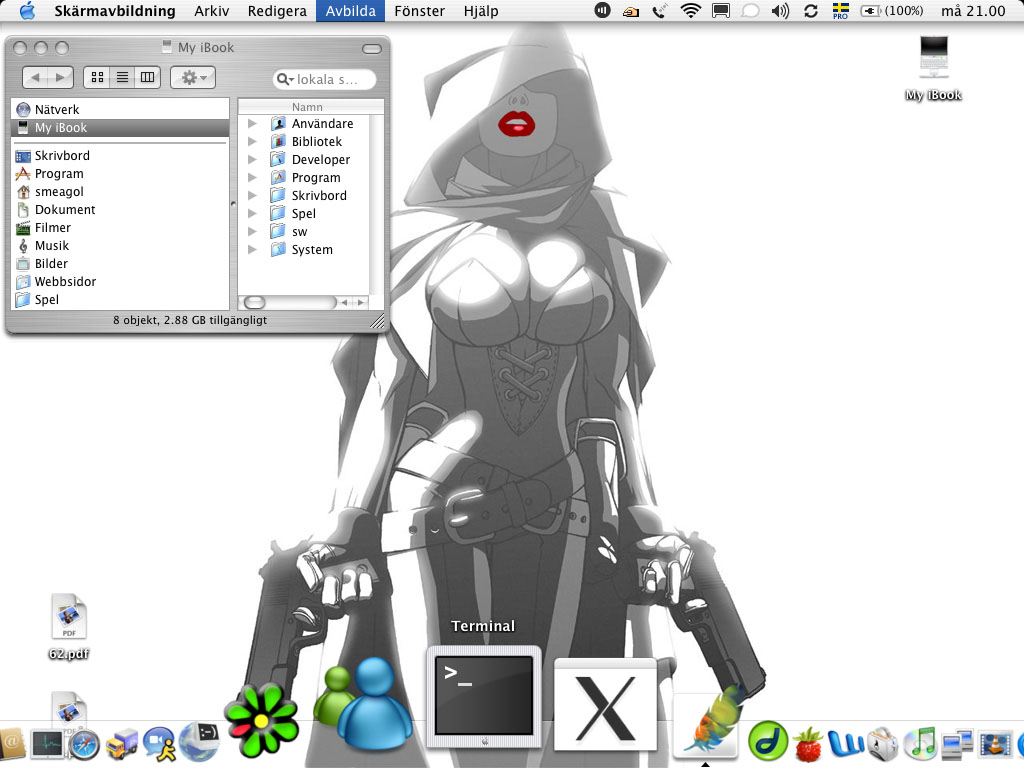1024x768 pixels.
Task: Expand the Program folder in file list
Action: [x=252, y=177]
